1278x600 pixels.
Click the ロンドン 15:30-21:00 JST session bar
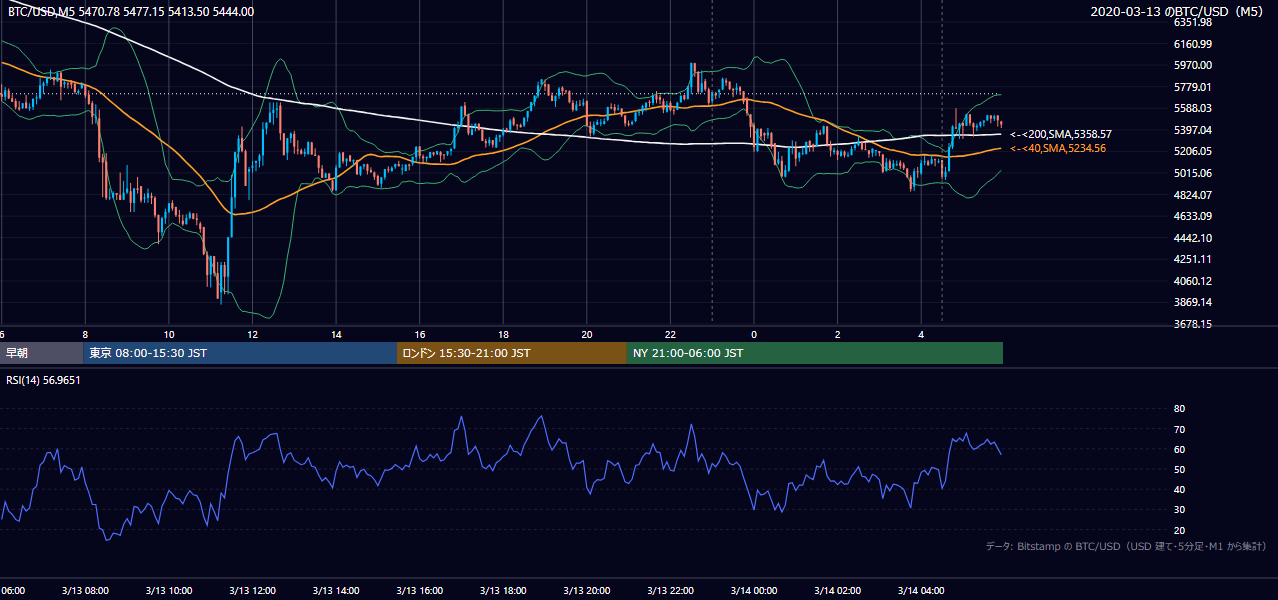(x=512, y=353)
